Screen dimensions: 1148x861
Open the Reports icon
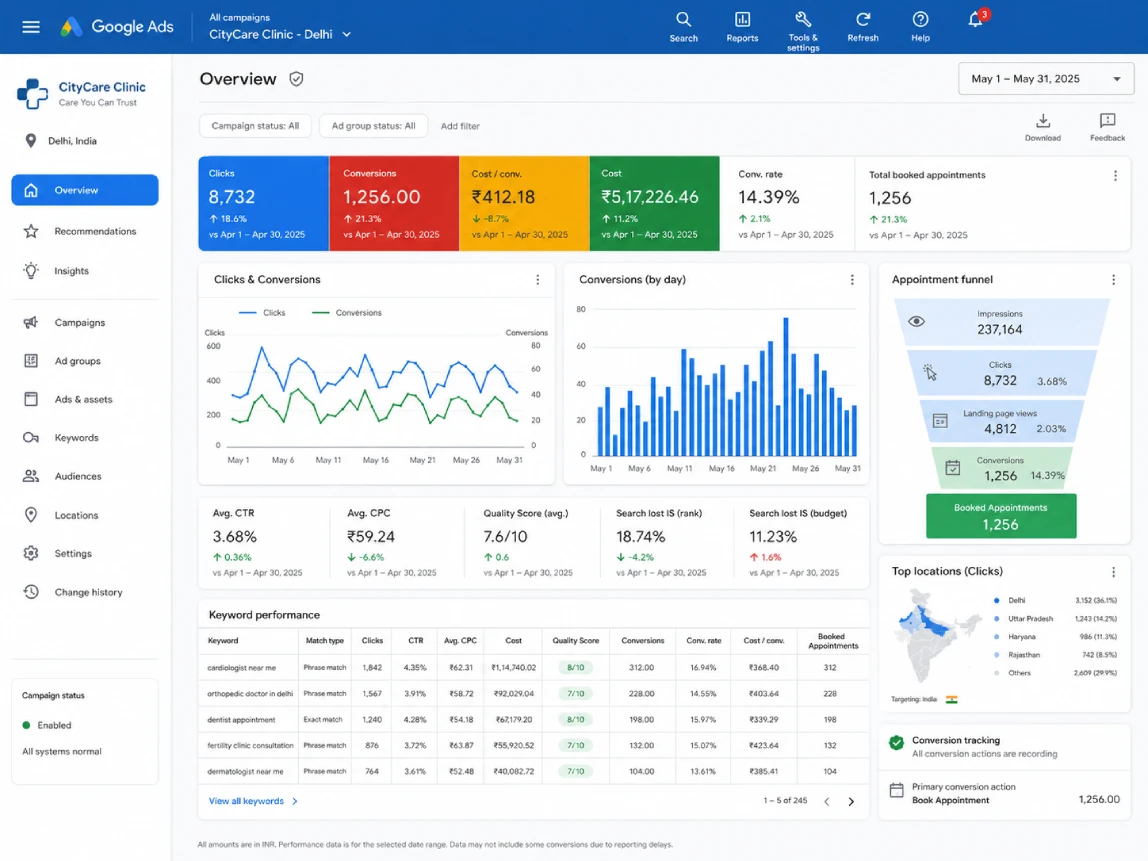(x=742, y=27)
